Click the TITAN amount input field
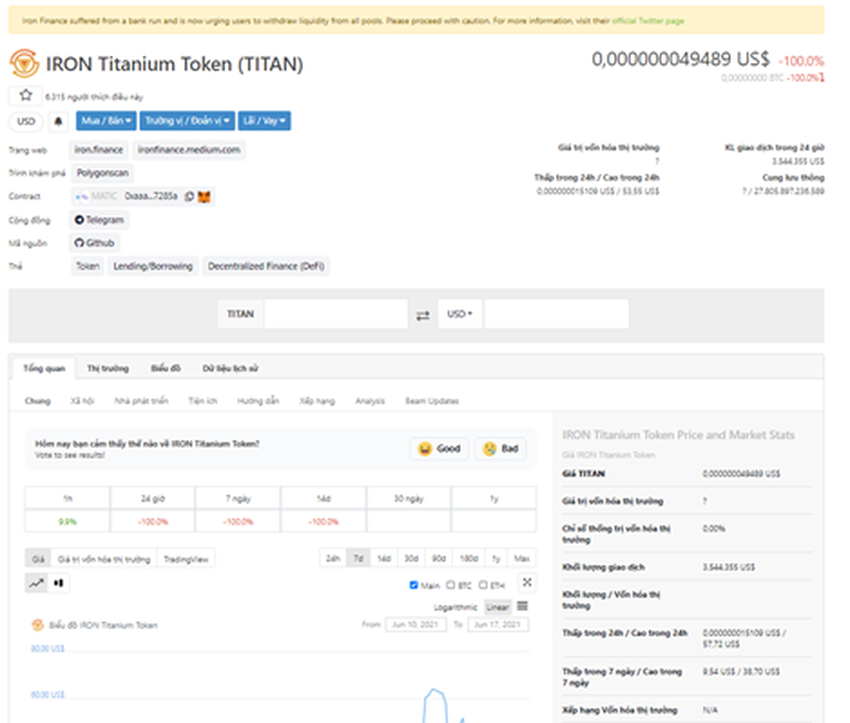 coord(336,314)
